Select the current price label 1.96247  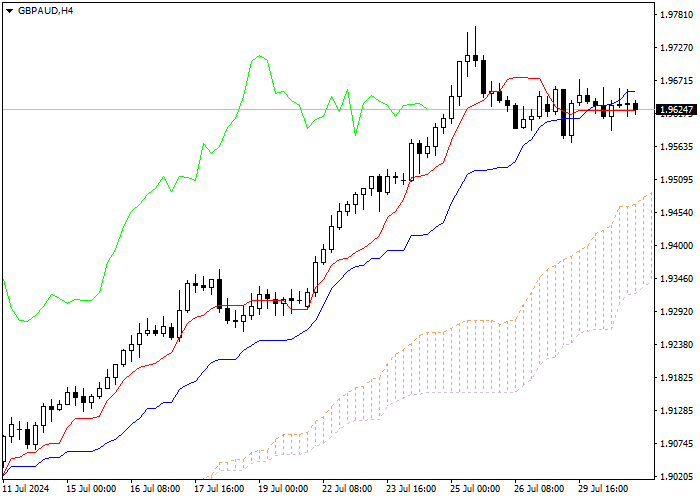coord(676,110)
